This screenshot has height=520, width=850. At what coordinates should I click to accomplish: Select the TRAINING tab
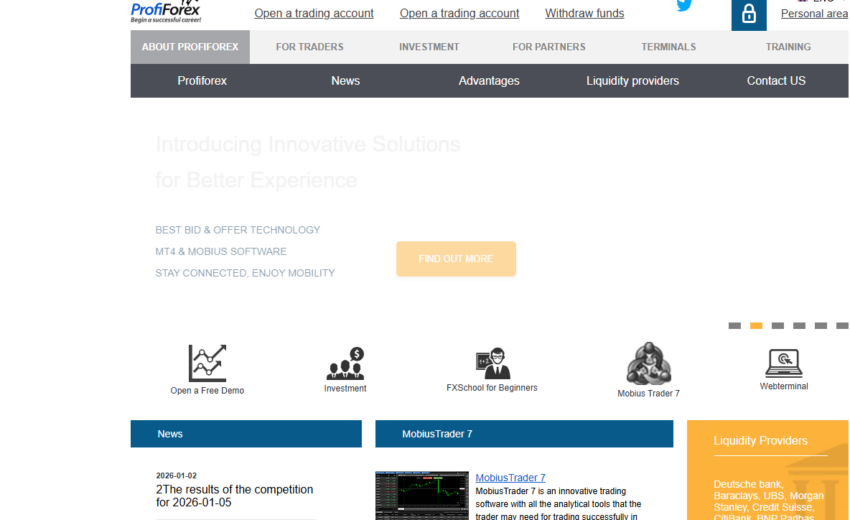(x=788, y=47)
